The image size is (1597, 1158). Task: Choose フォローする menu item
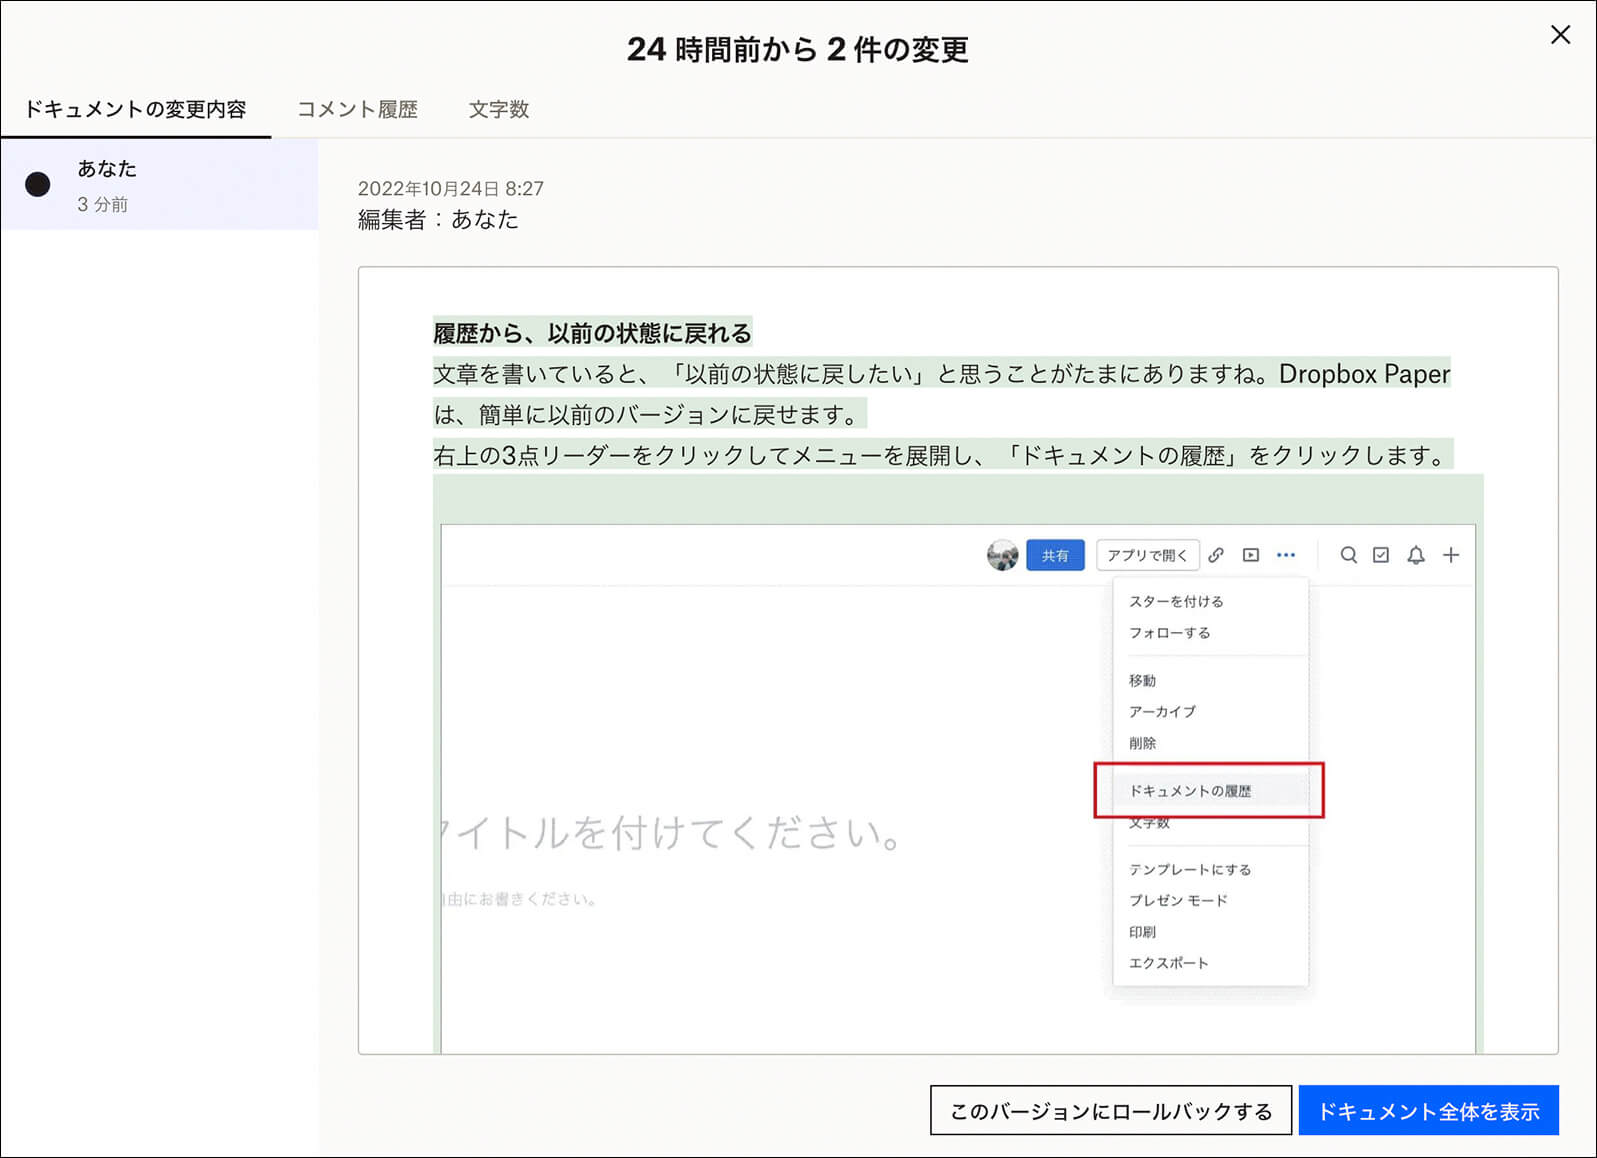point(1169,633)
